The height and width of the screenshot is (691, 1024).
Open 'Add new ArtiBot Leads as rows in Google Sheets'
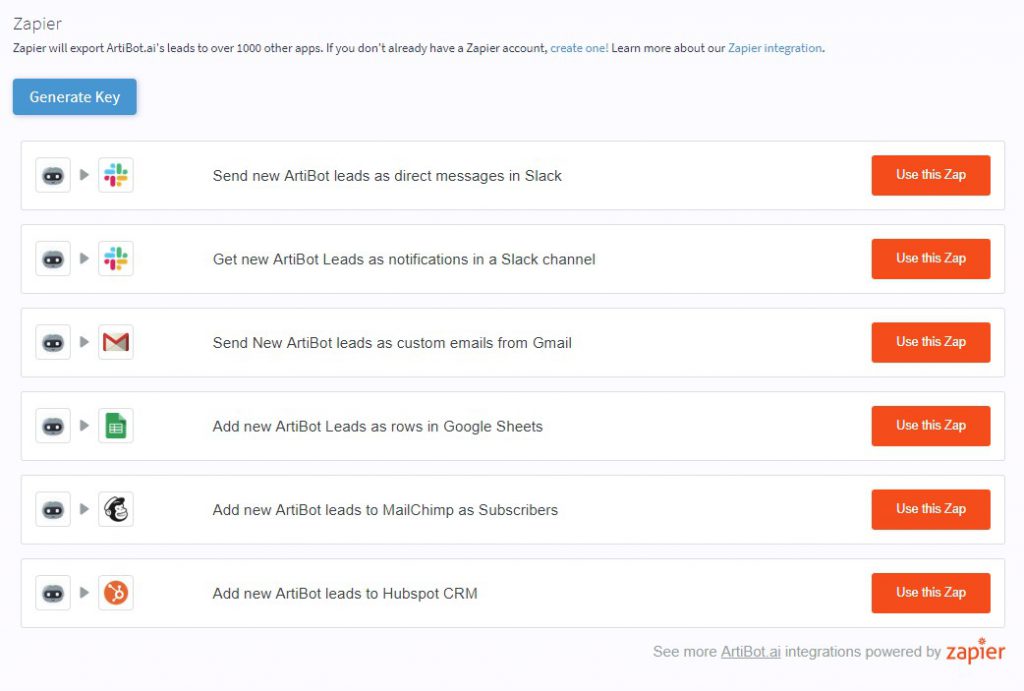click(377, 426)
